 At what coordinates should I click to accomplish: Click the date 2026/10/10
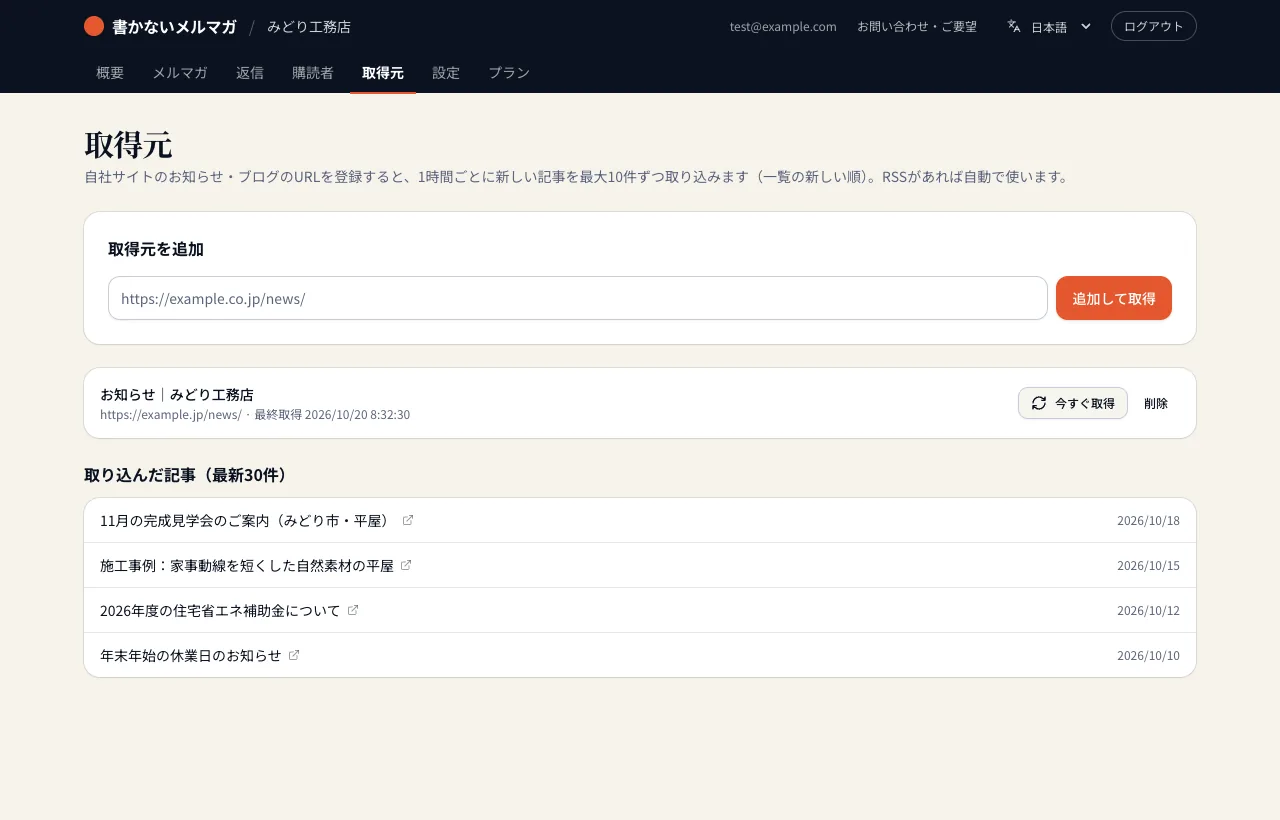(1148, 656)
